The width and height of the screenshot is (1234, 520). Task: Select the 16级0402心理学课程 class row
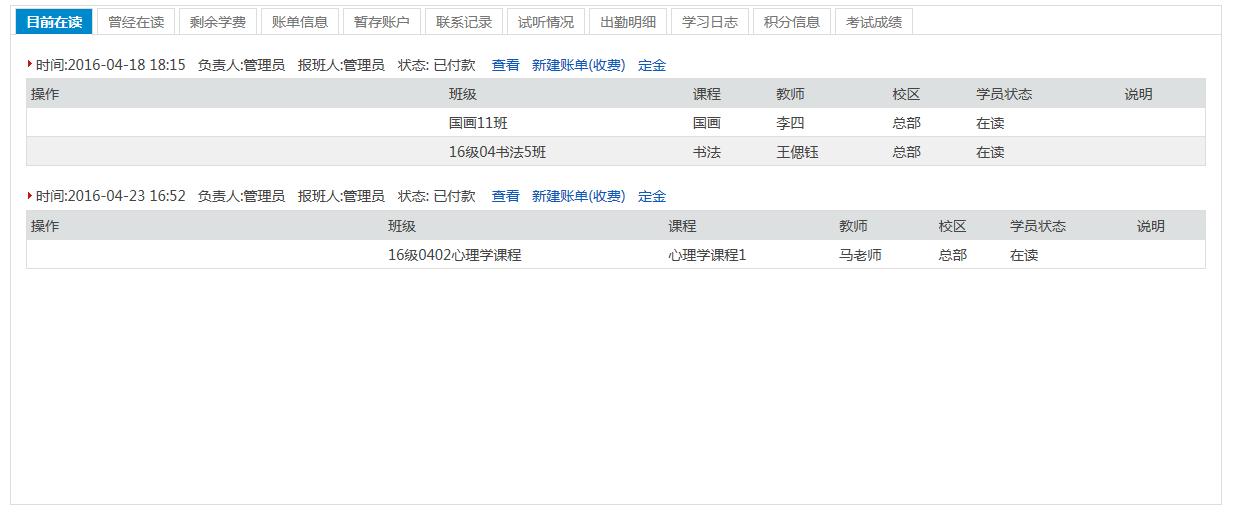click(455, 255)
